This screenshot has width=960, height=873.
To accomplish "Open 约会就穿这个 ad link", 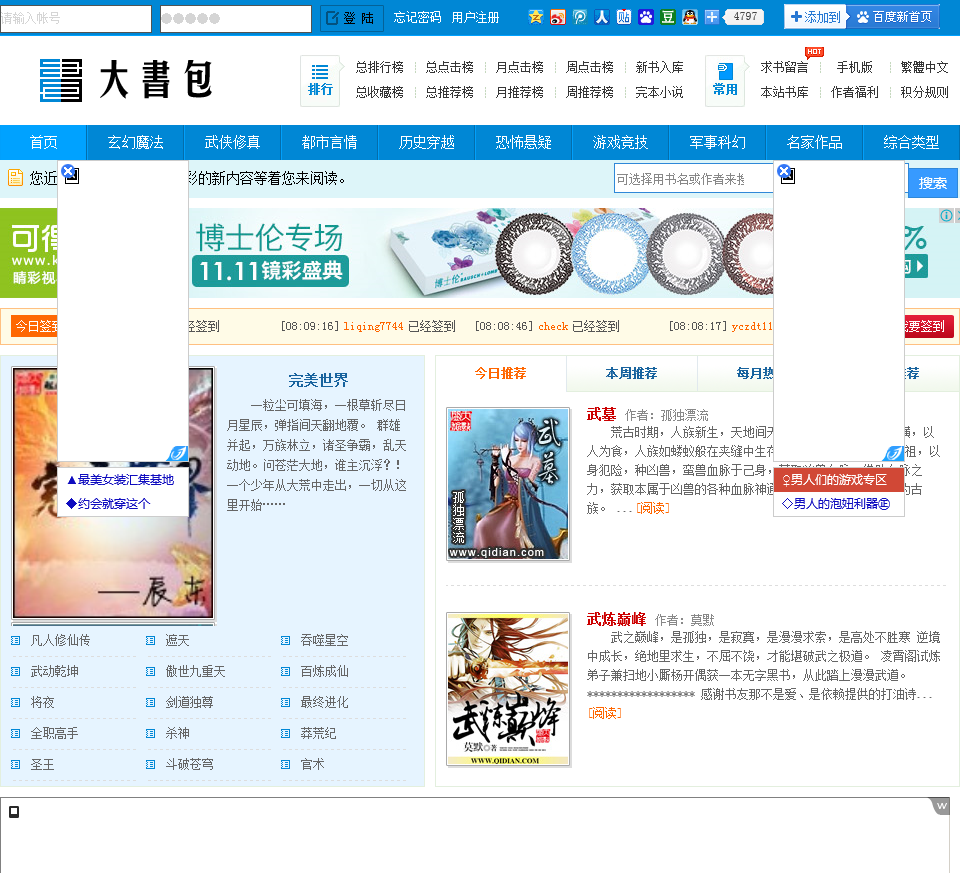I will click(x=108, y=504).
